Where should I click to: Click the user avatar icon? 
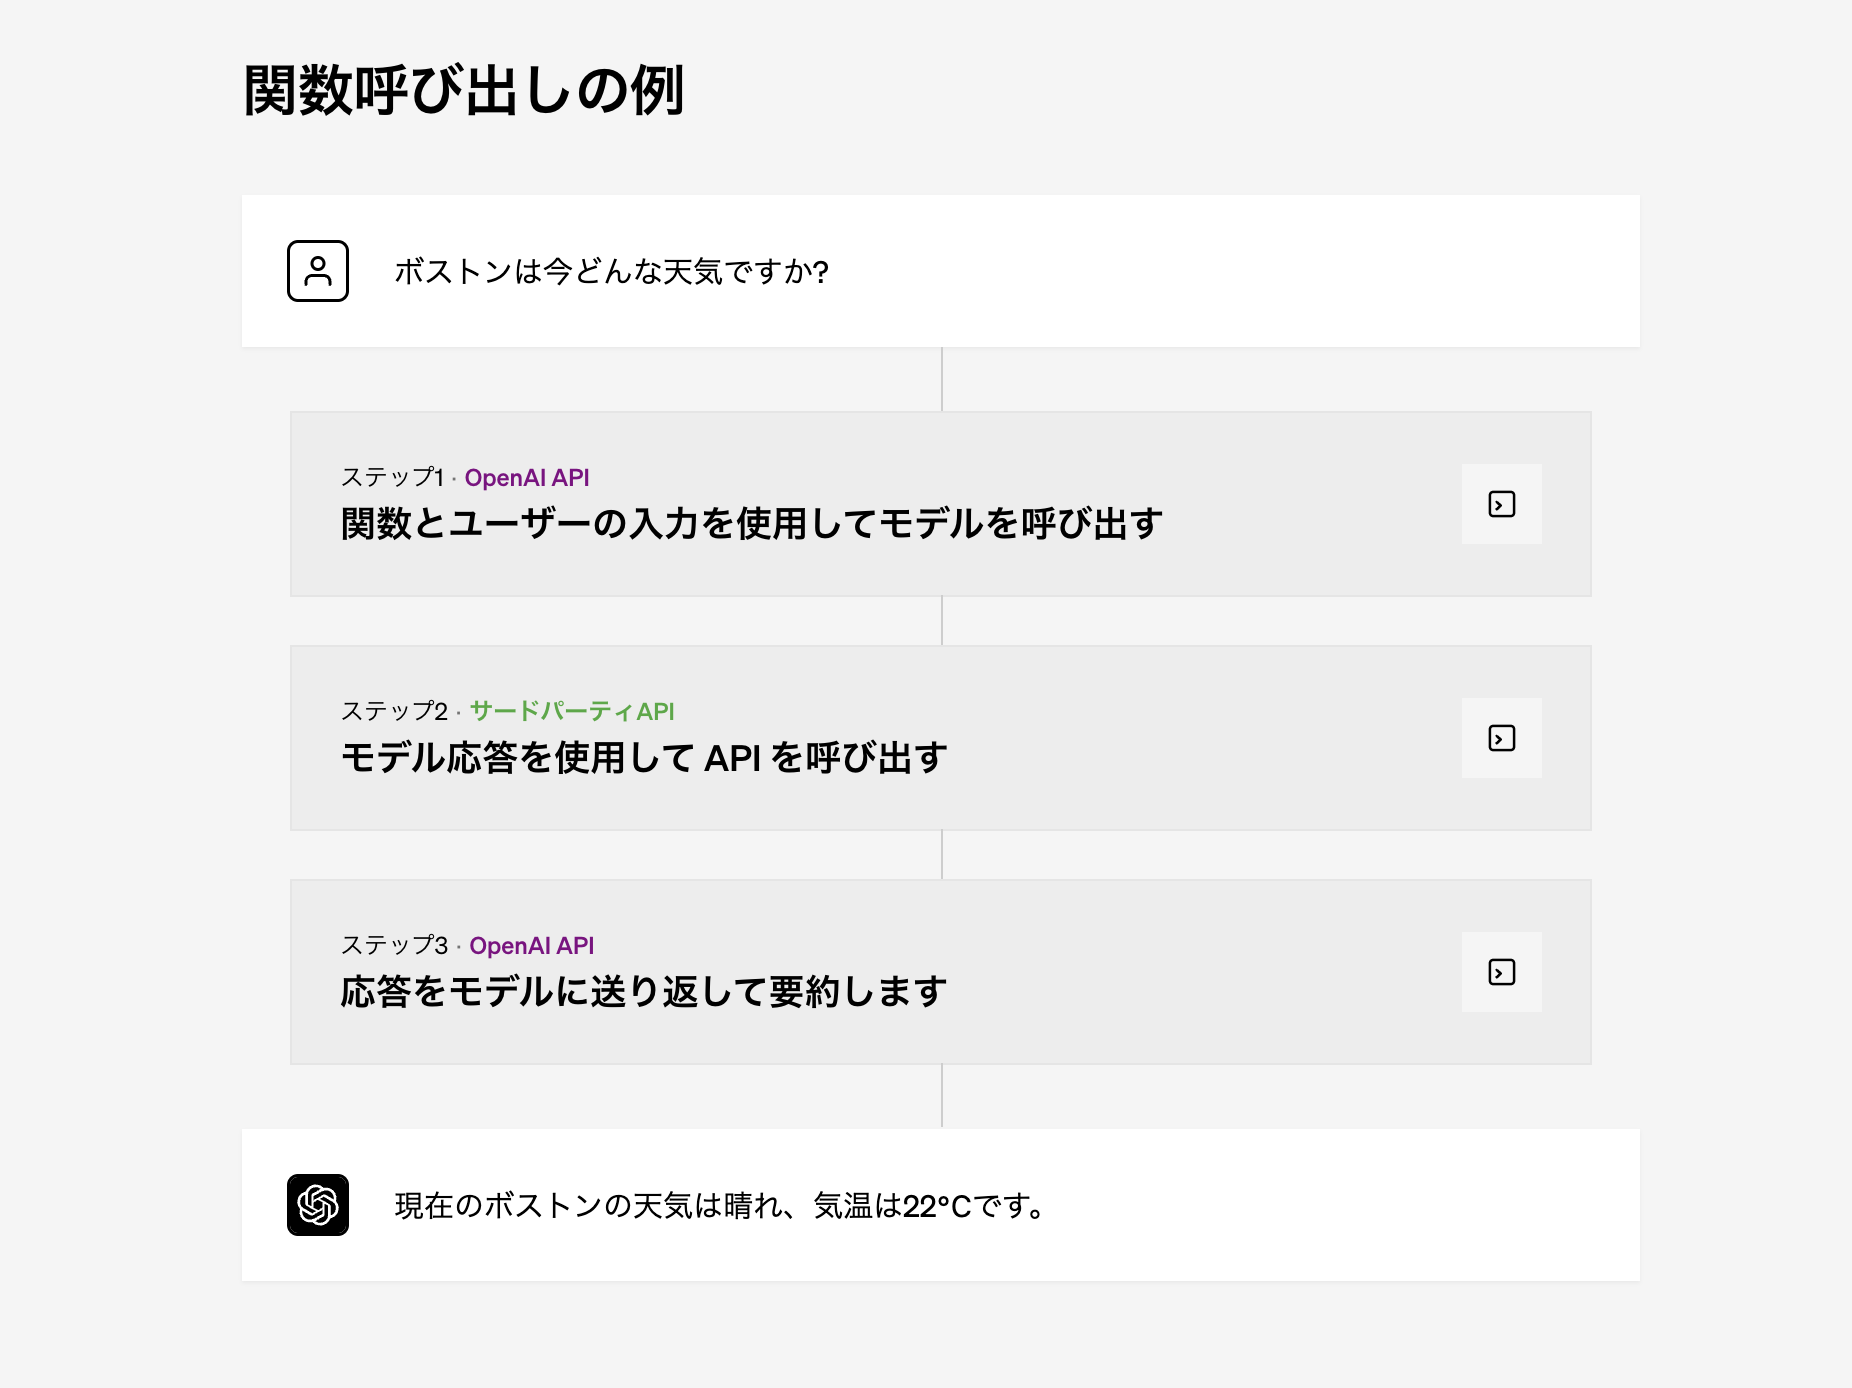click(318, 271)
